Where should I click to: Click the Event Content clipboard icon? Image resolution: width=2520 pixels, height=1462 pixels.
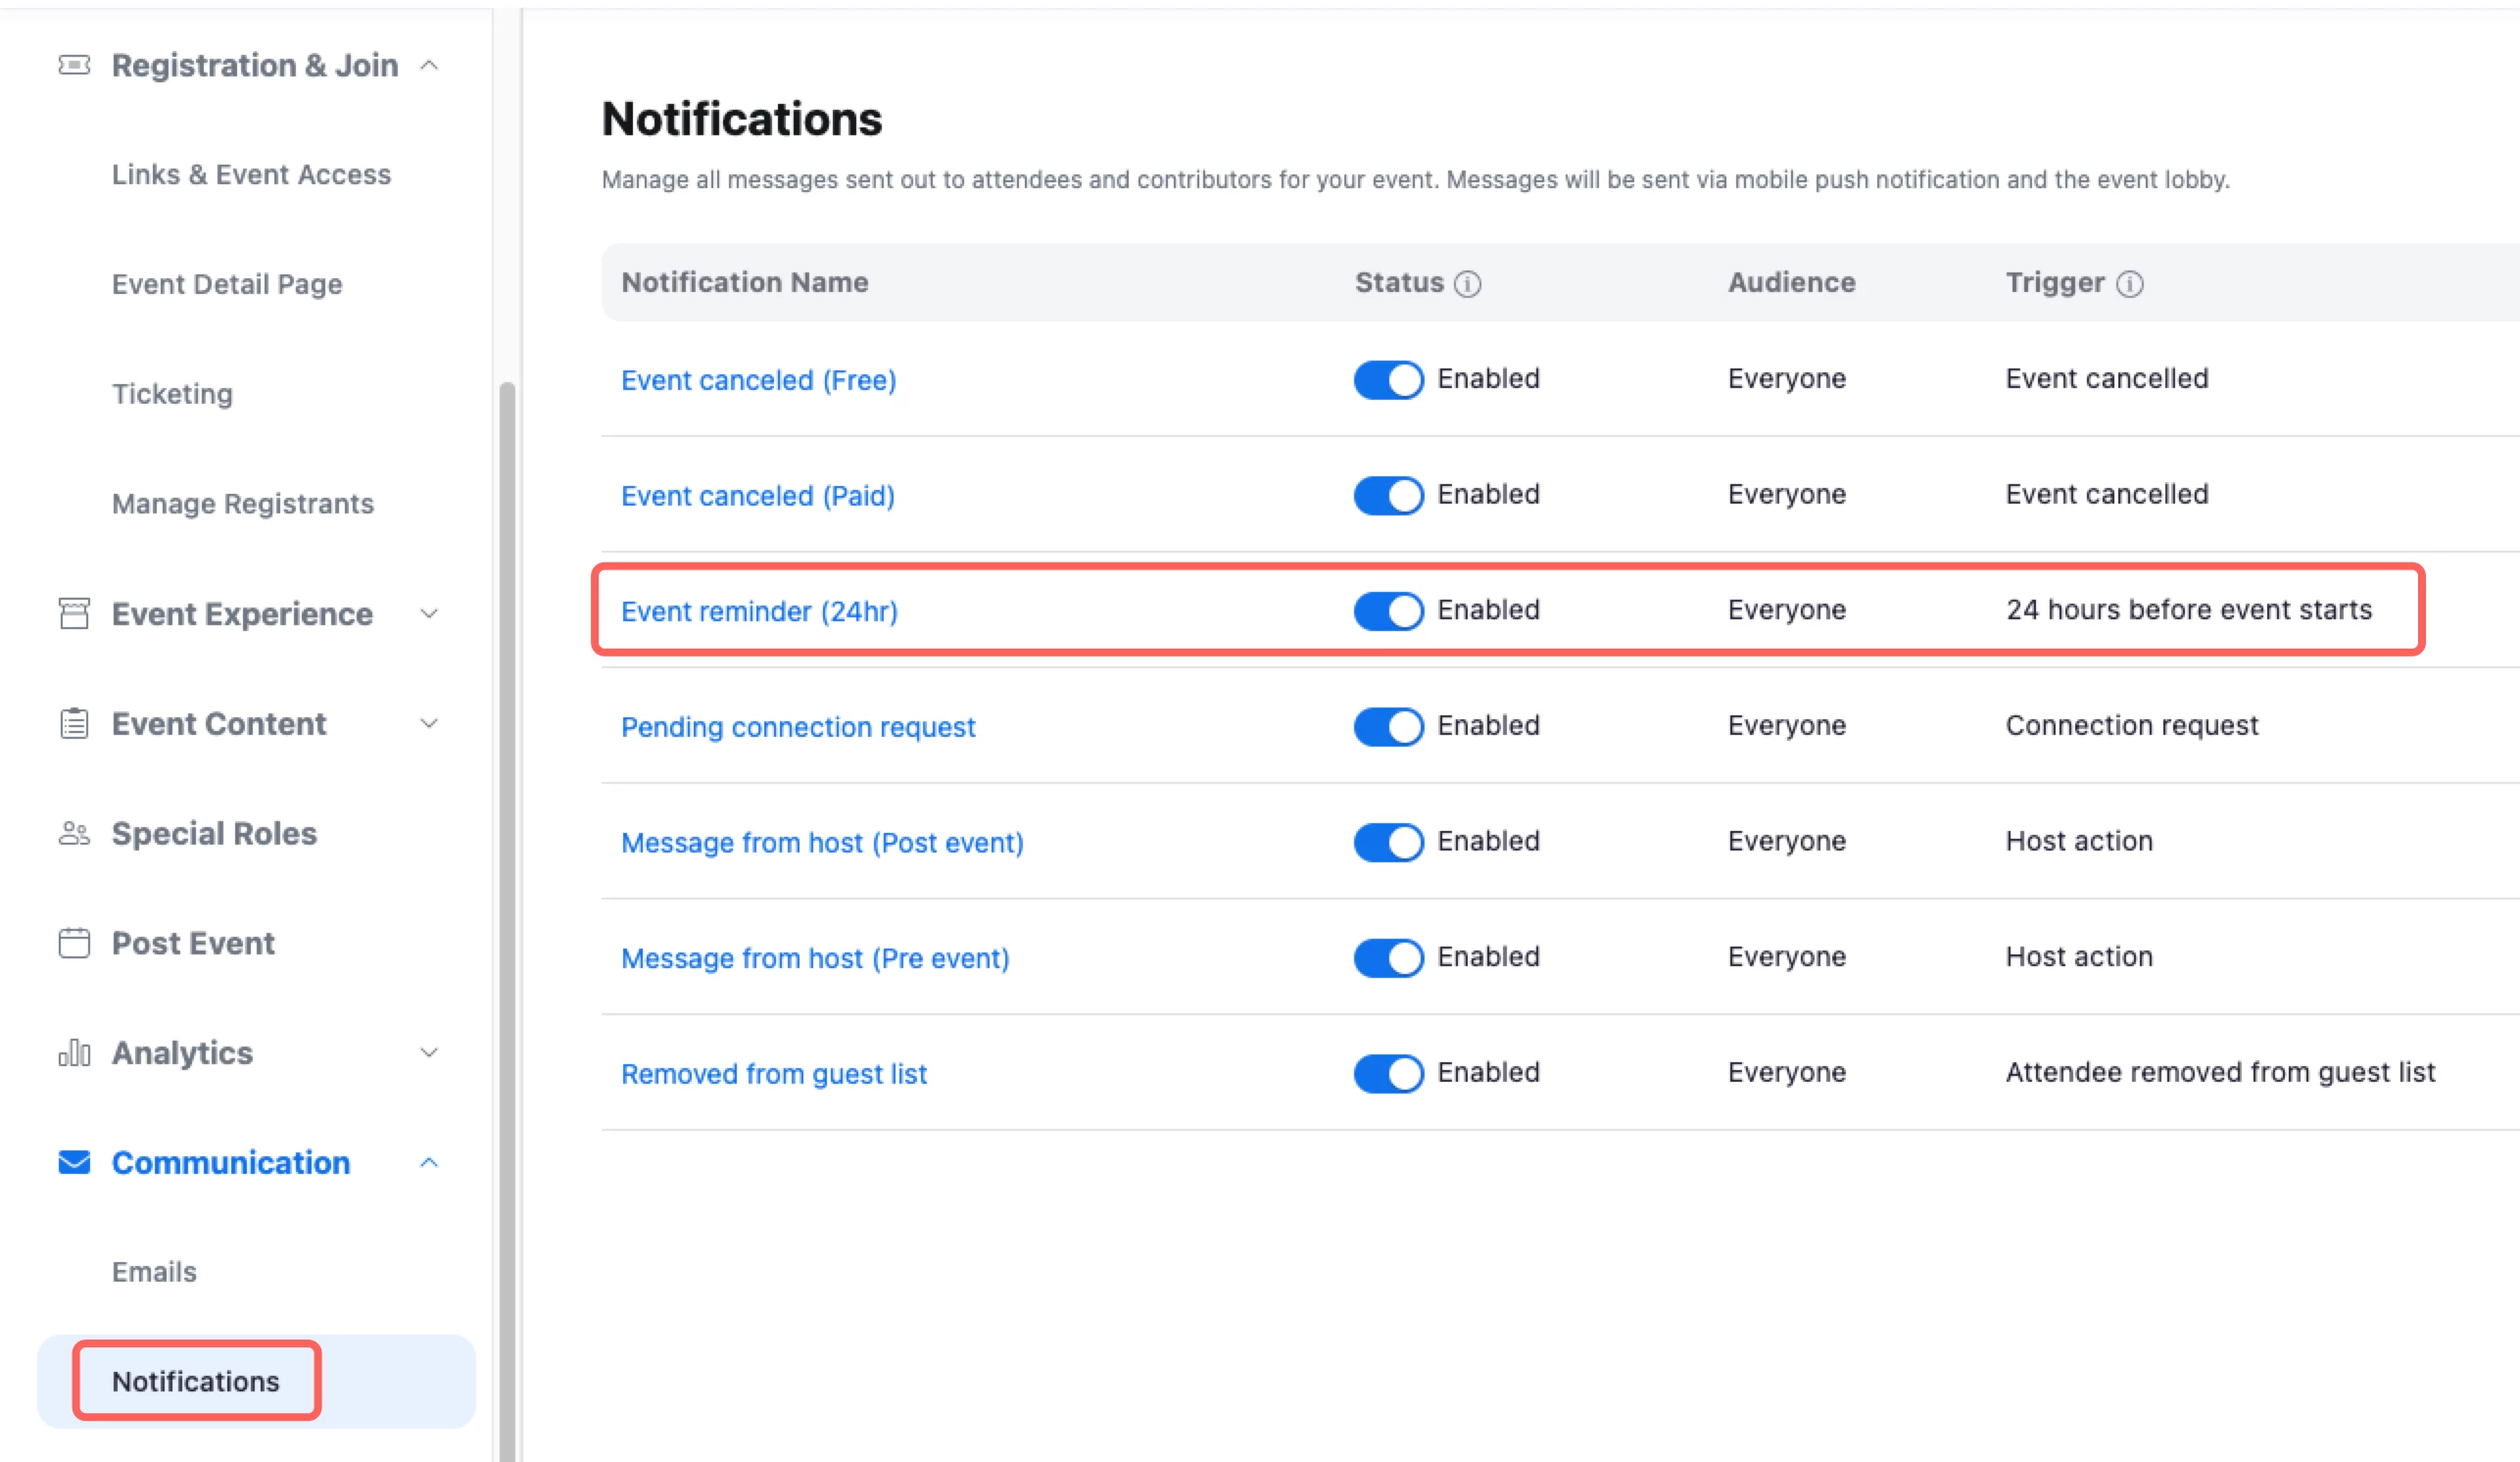click(x=74, y=723)
